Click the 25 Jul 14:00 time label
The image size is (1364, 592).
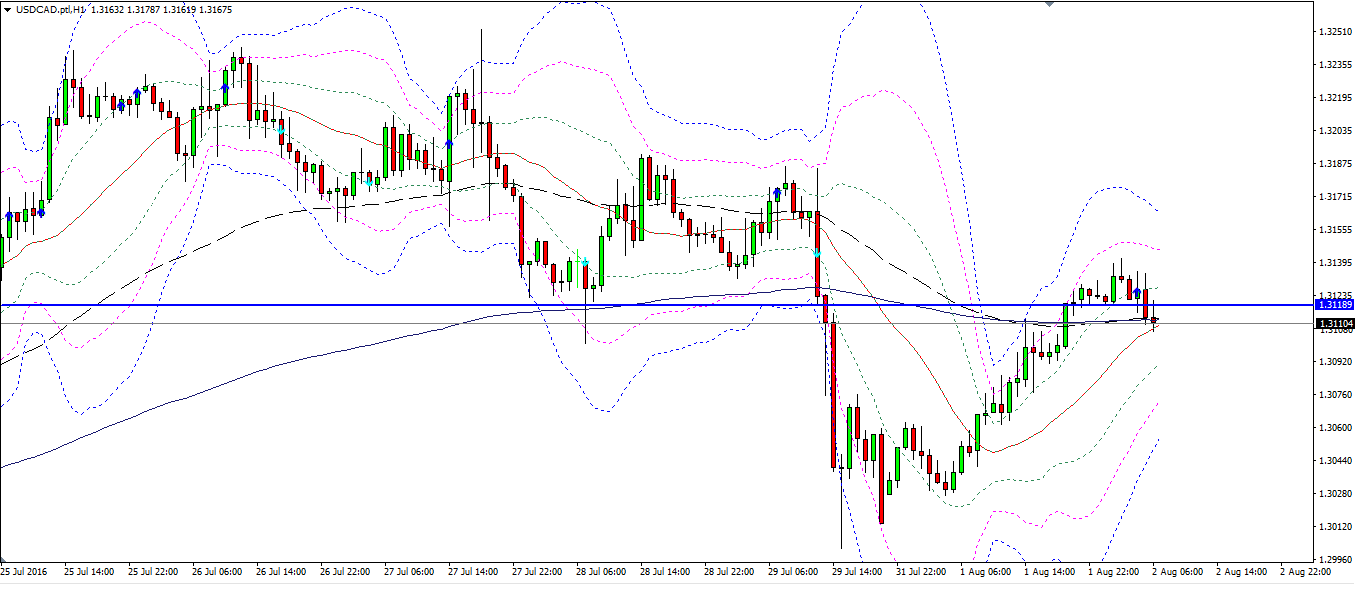click(x=89, y=572)
